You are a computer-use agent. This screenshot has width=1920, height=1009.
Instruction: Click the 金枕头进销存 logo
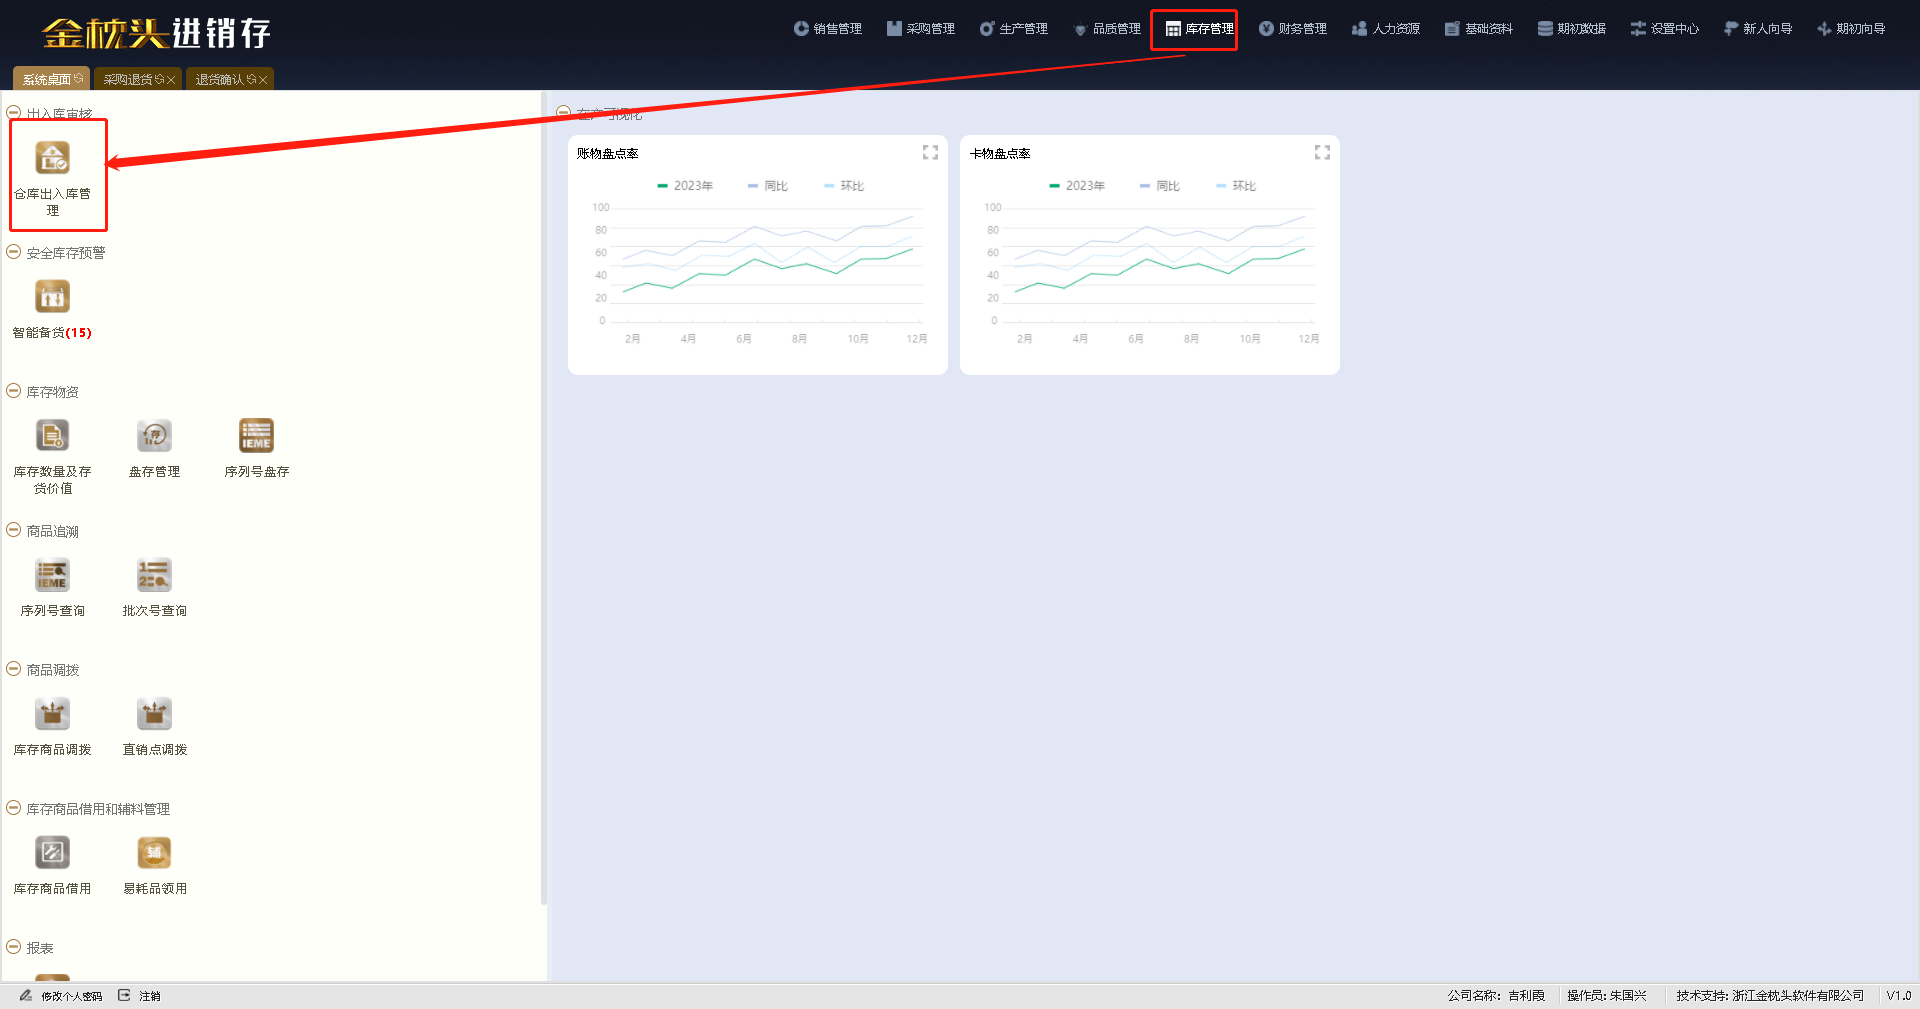coord(157,33)
